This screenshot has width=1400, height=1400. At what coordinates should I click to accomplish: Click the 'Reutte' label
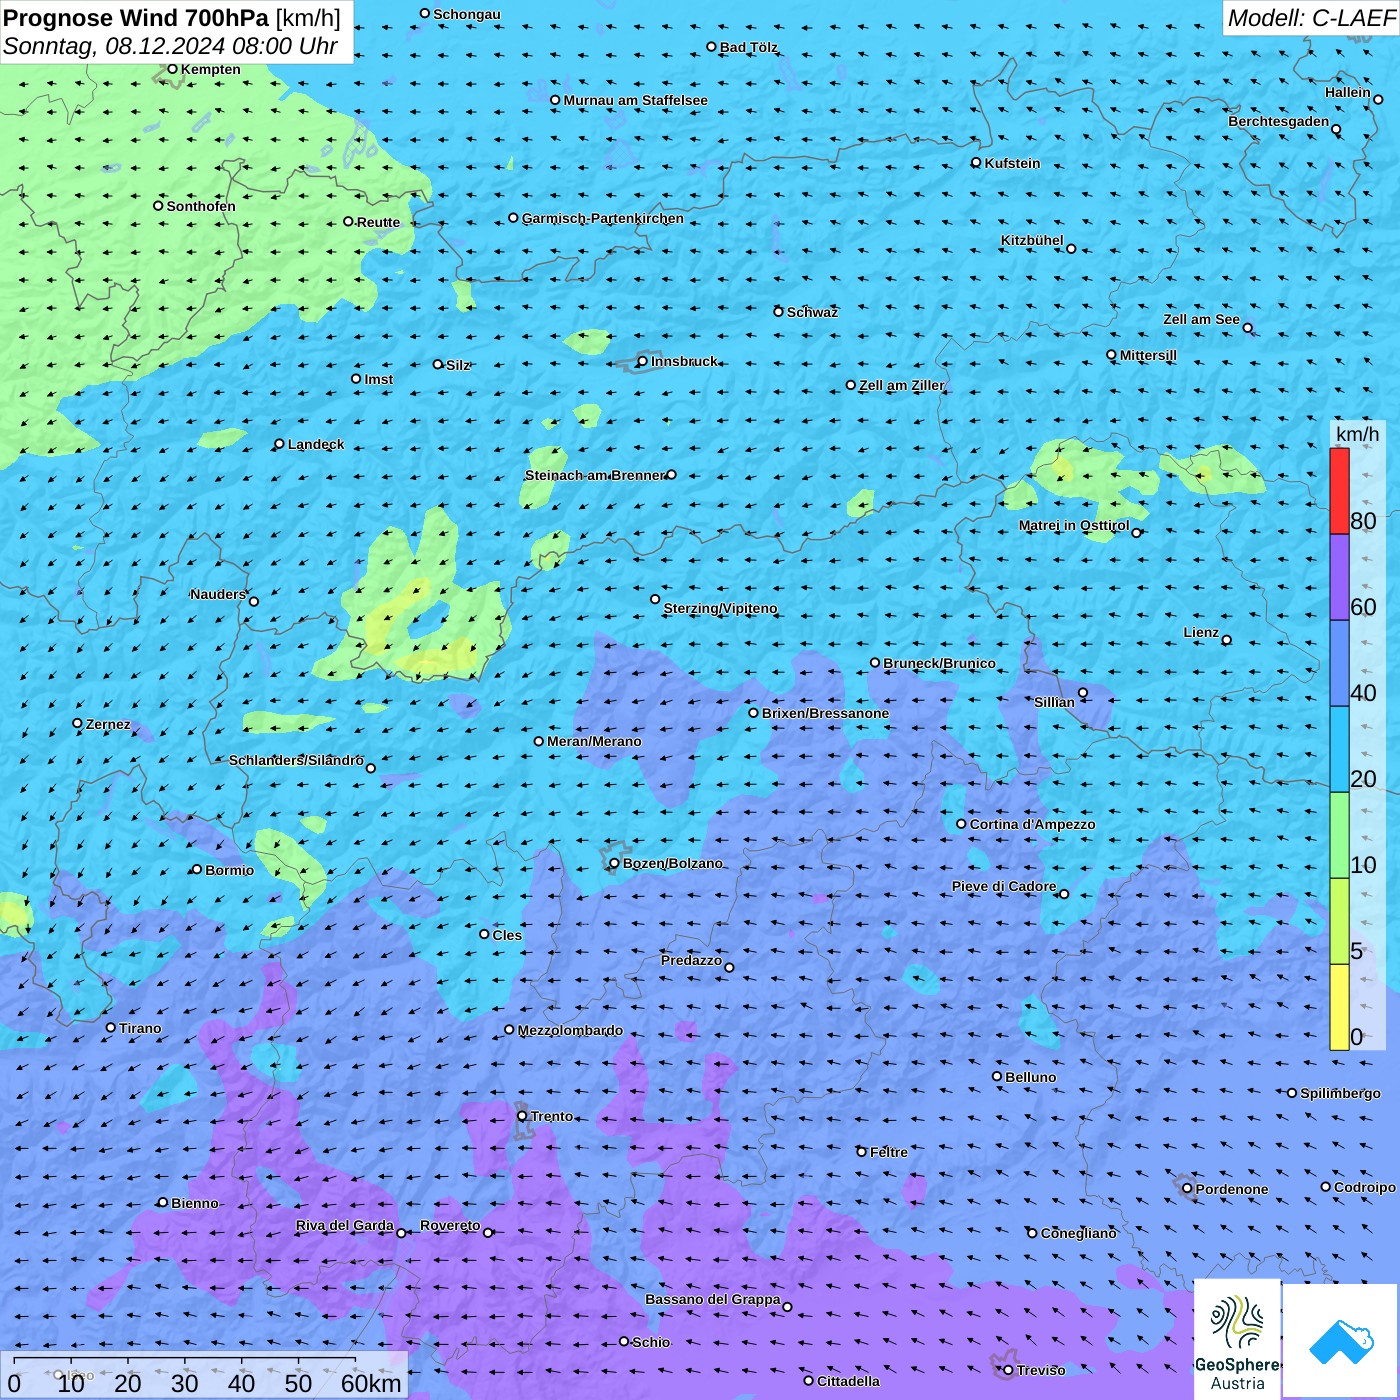(378, 222)
